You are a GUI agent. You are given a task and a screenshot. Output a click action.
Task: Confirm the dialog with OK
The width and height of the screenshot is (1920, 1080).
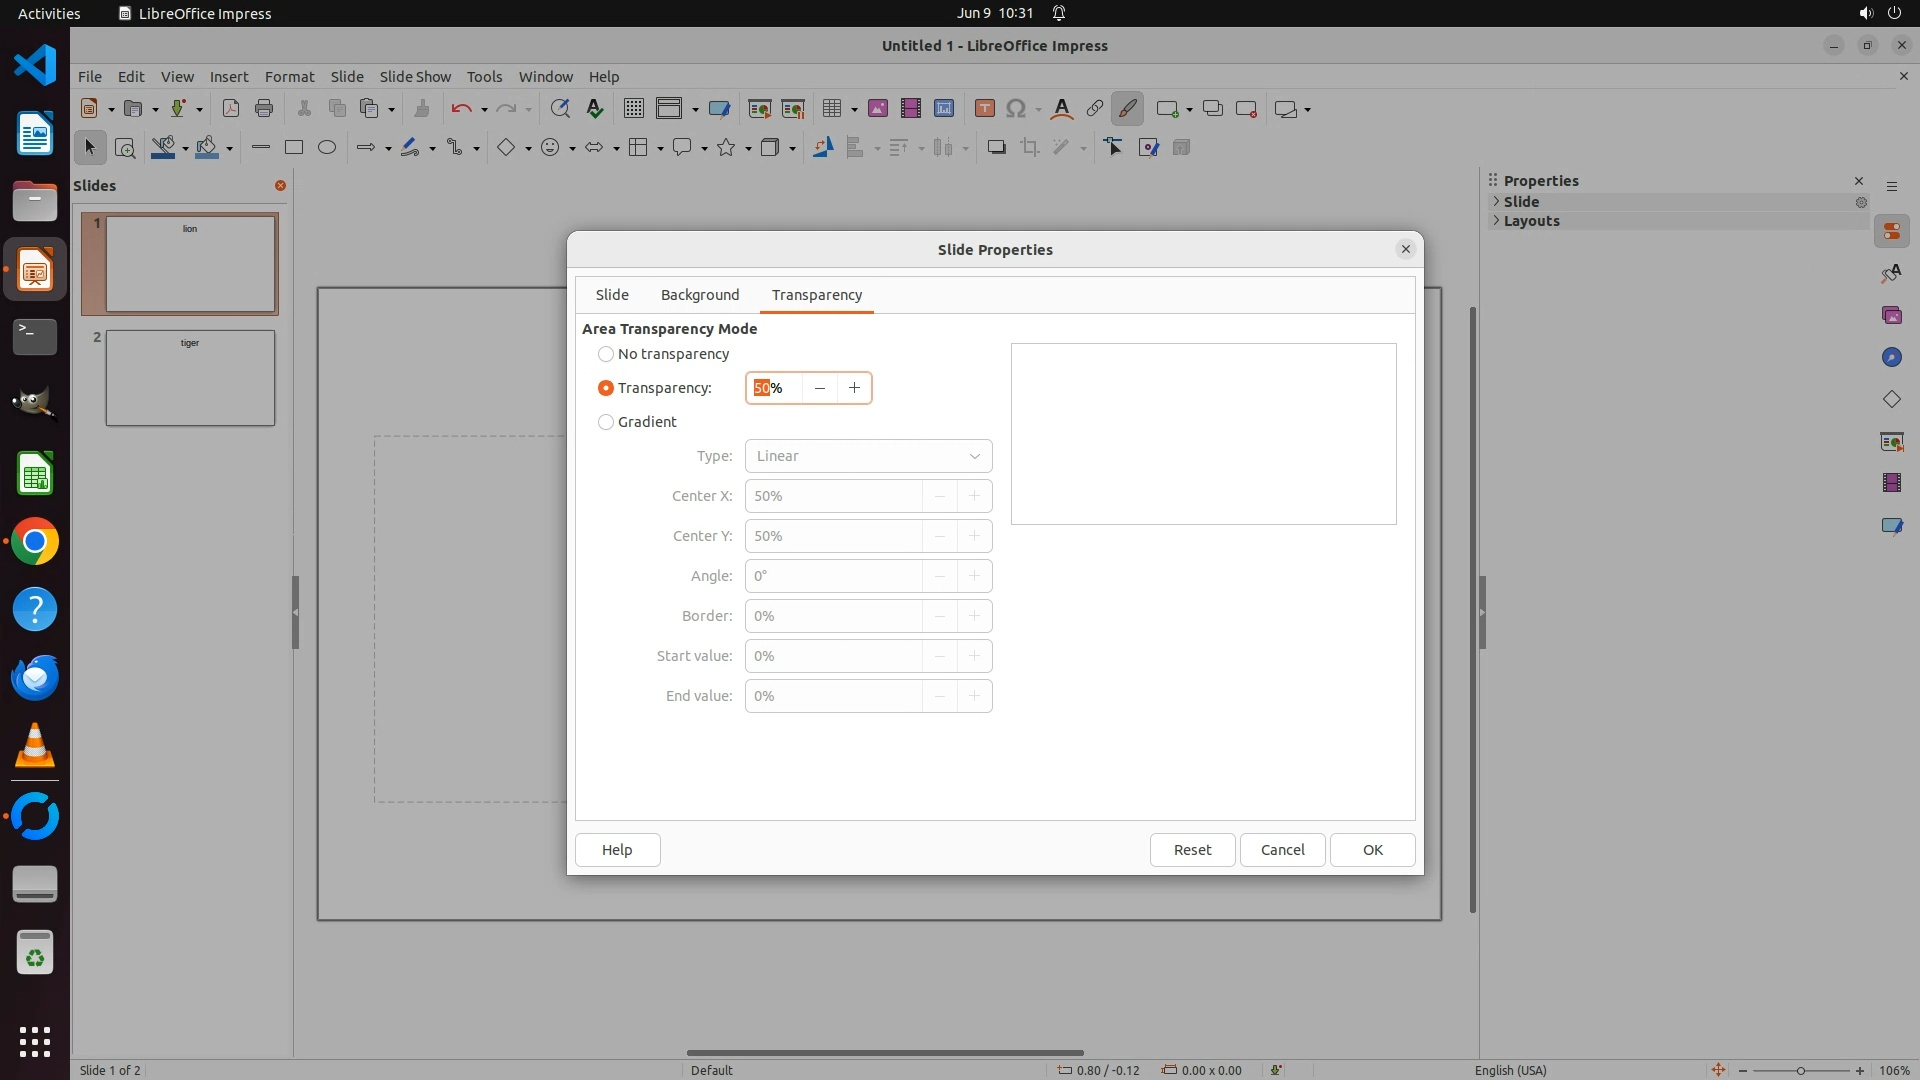point(1372,850)
